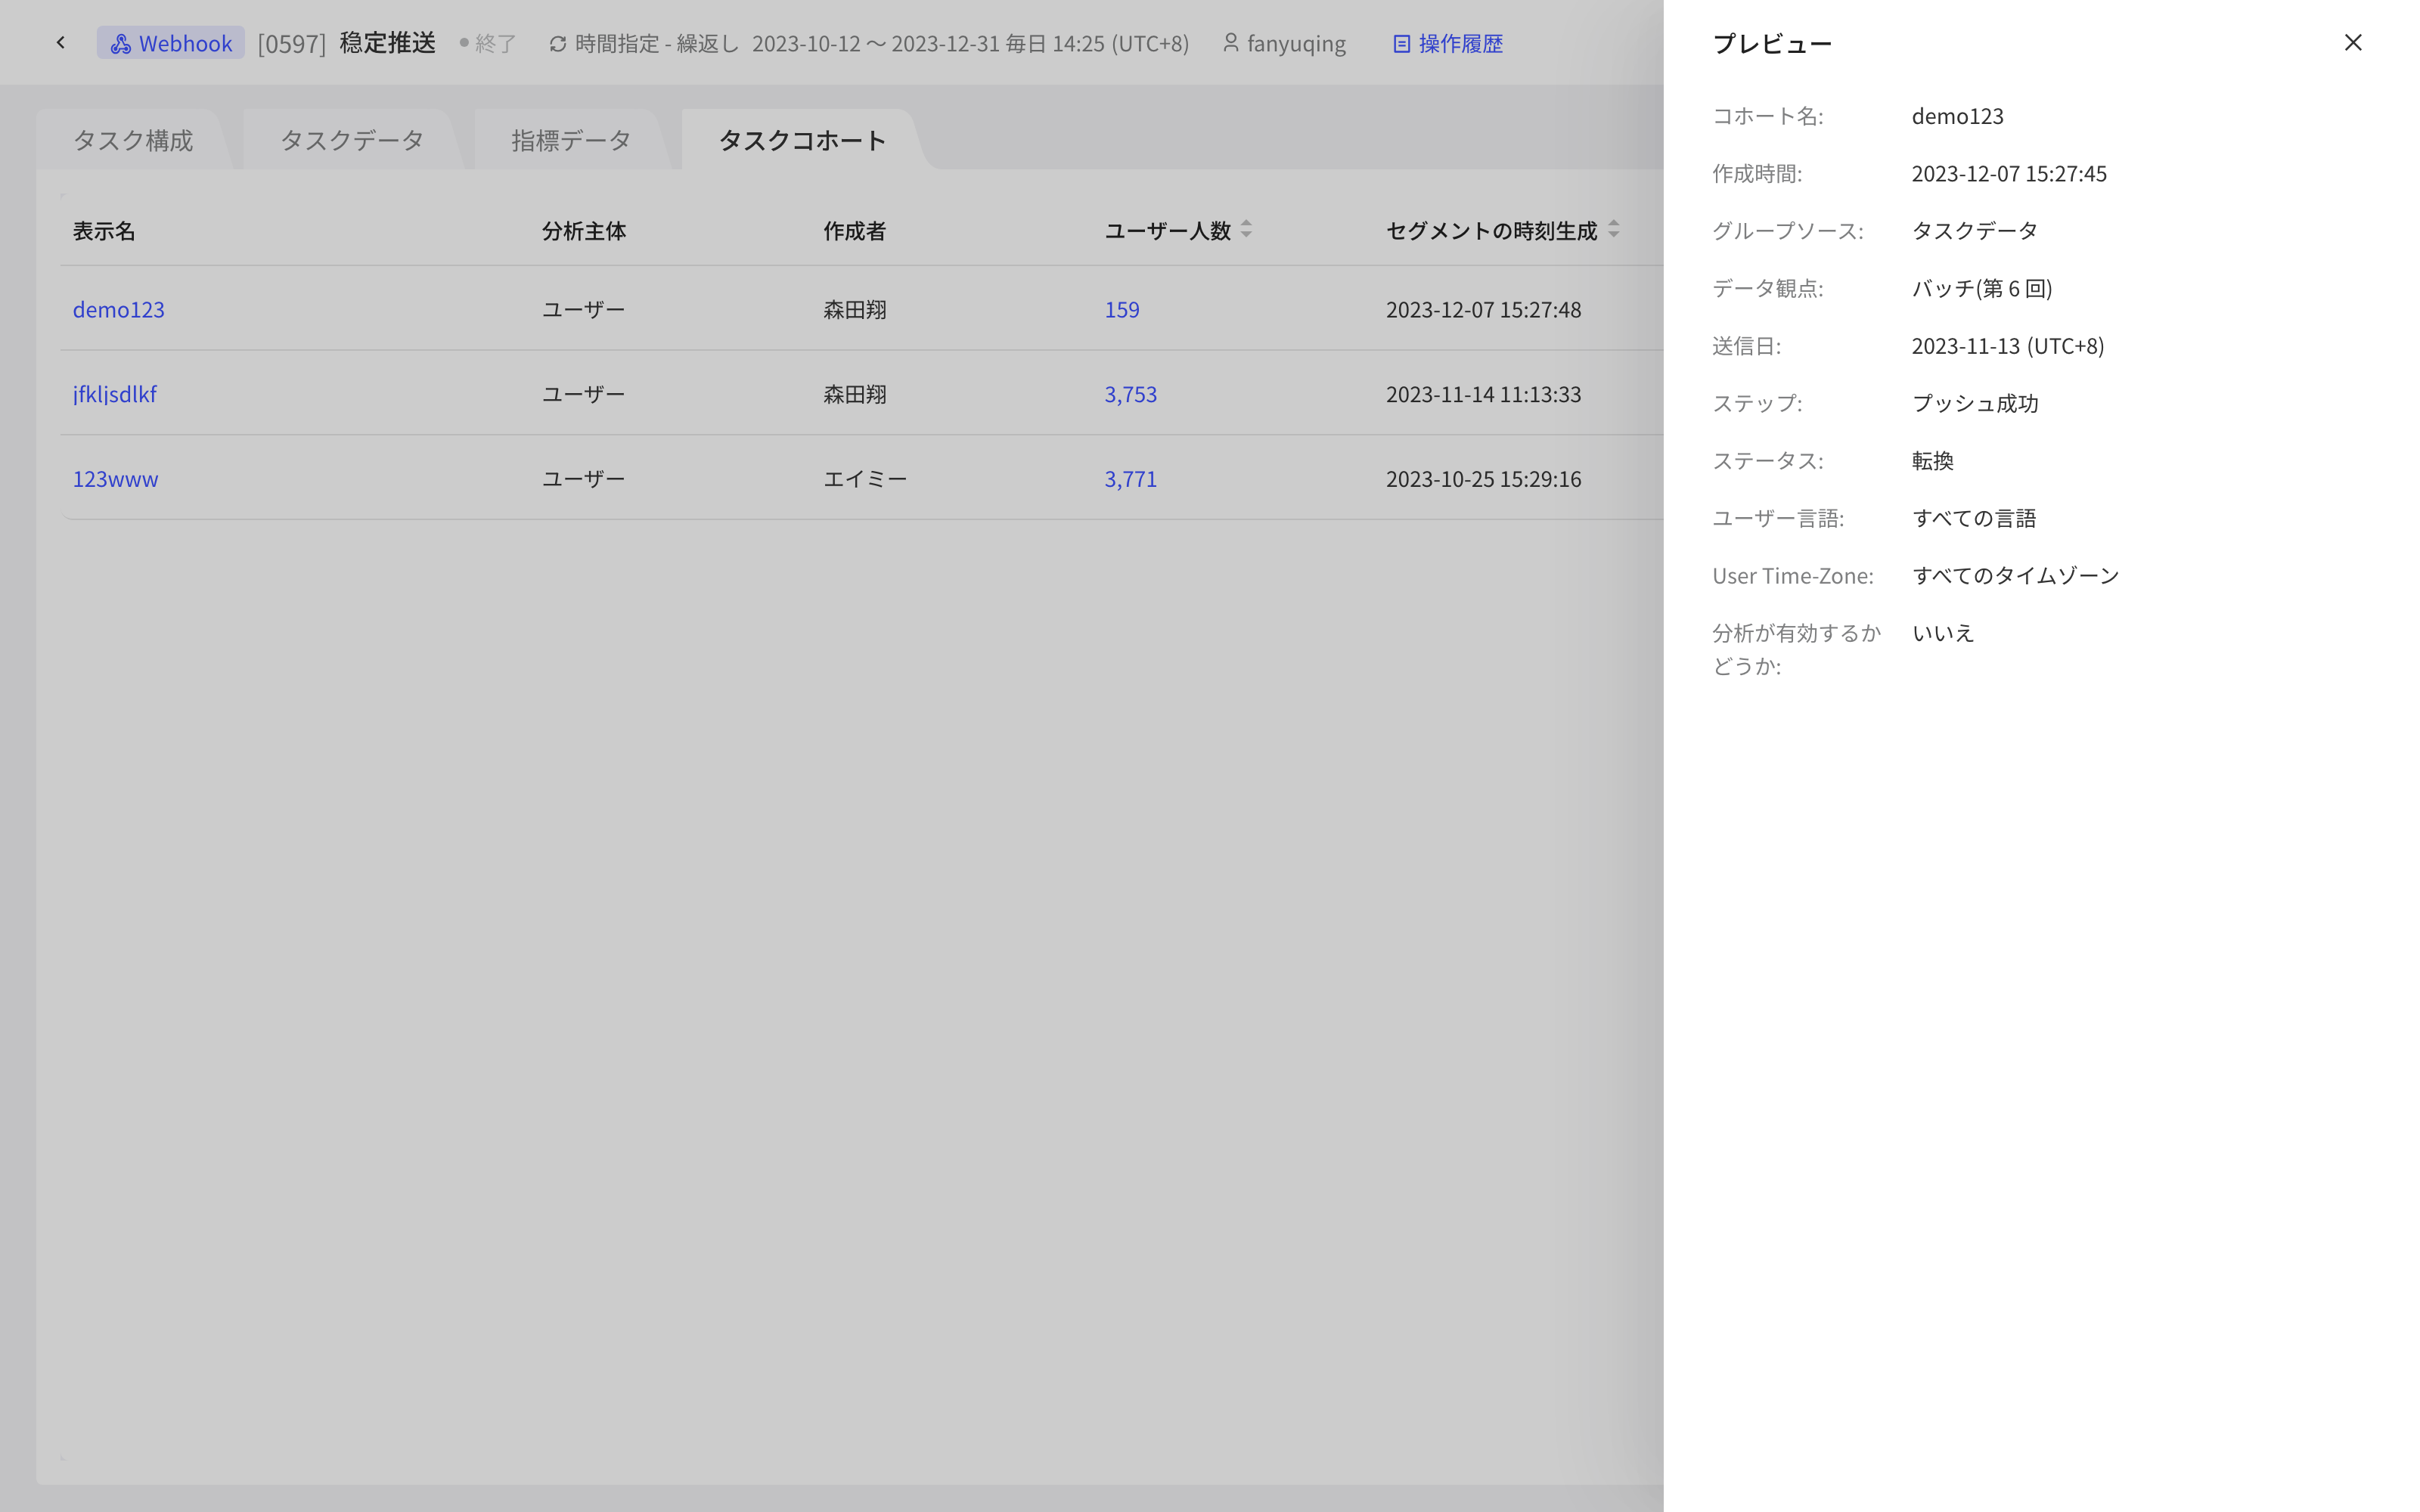Click timestamp 2023-11-14 11:13:33

[1483, 394]
